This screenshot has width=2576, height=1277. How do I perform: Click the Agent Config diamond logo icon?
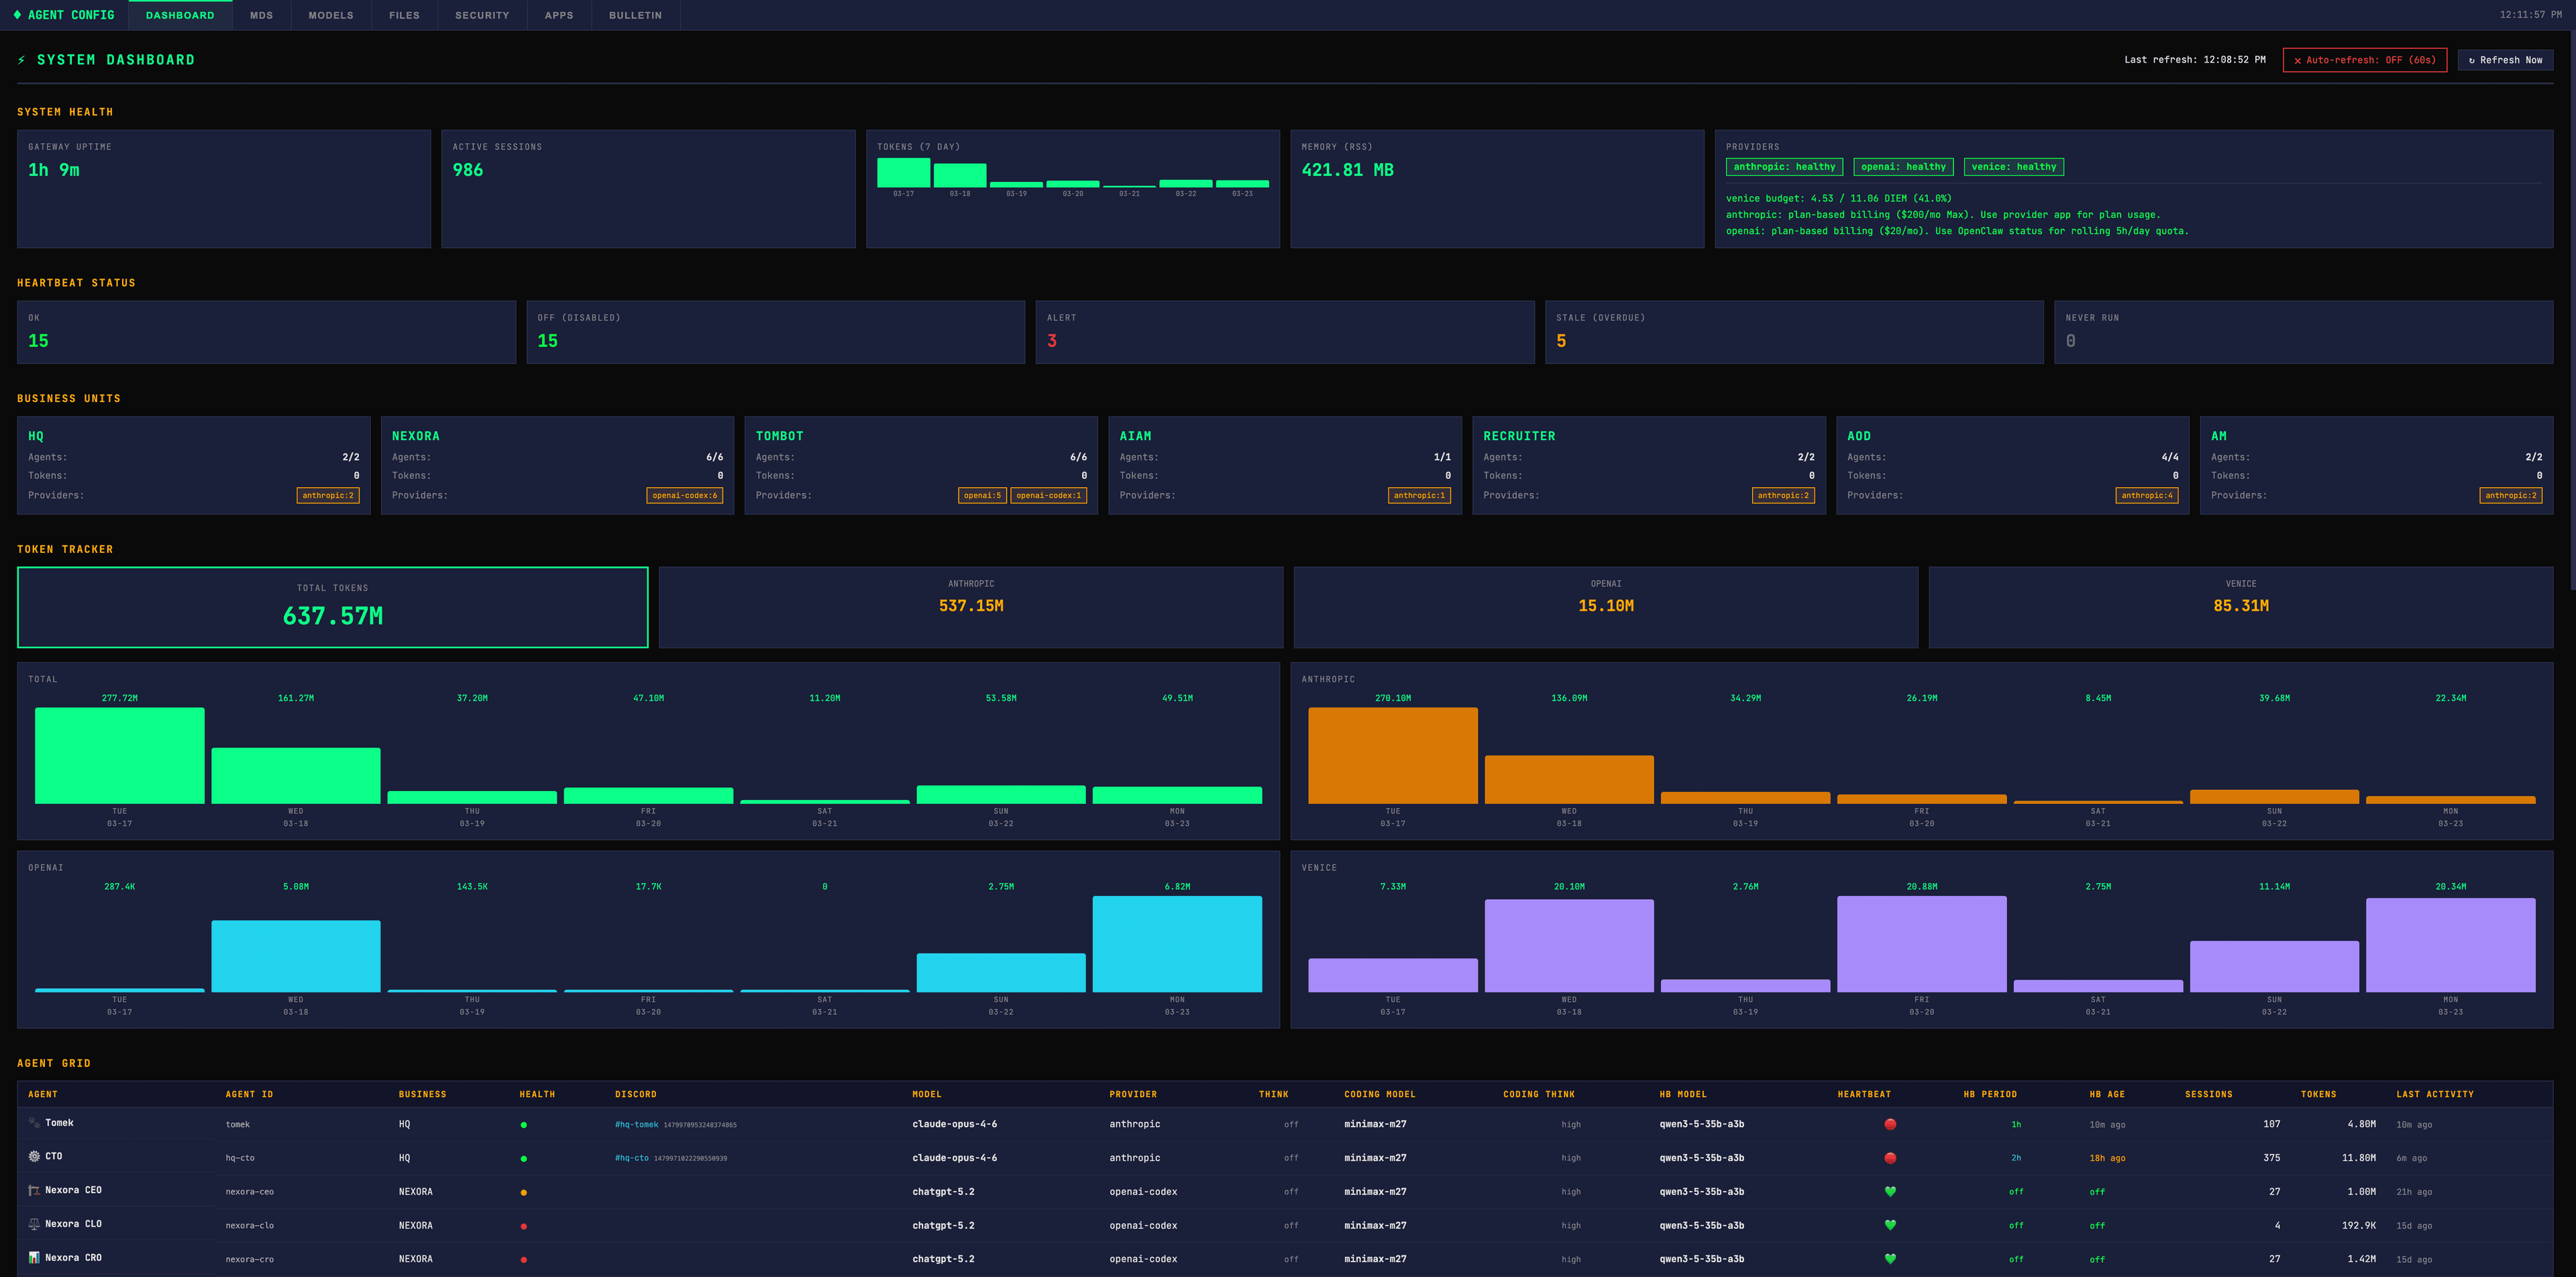[x=17, y=15]
